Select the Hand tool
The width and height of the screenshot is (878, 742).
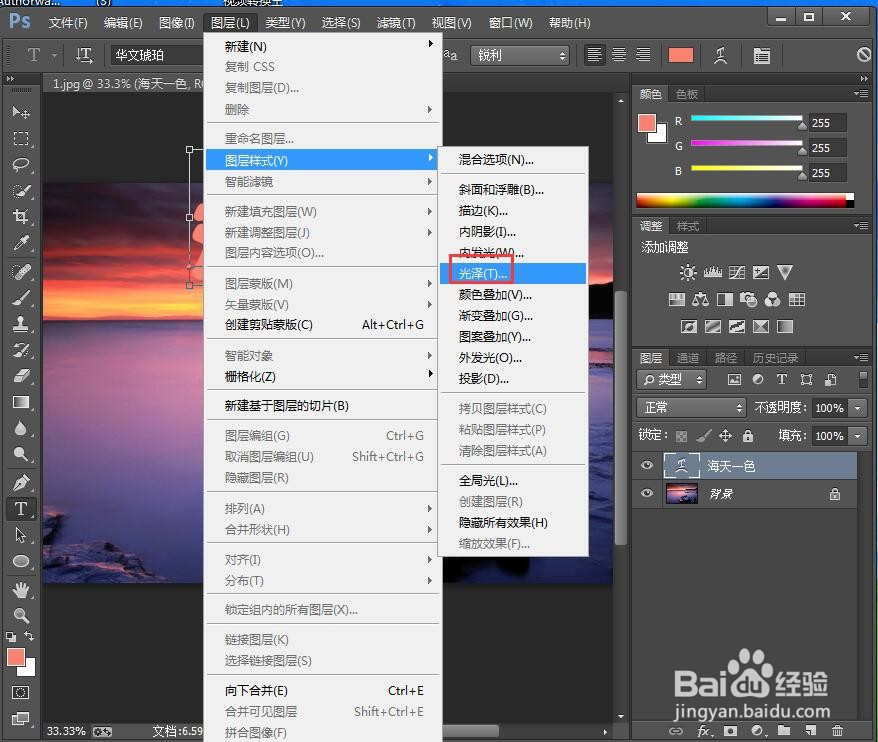pyautogui.click(x=21, y=589)
